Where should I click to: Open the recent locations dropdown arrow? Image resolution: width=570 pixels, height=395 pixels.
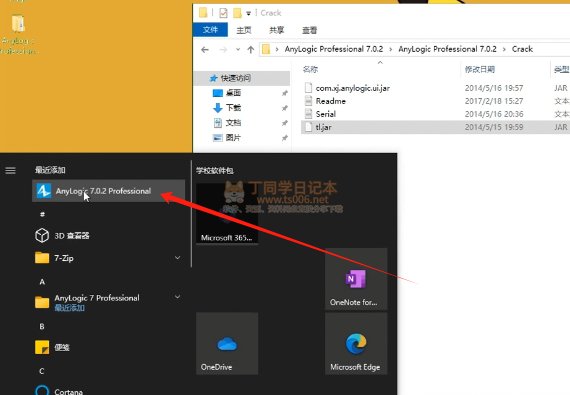238,49
